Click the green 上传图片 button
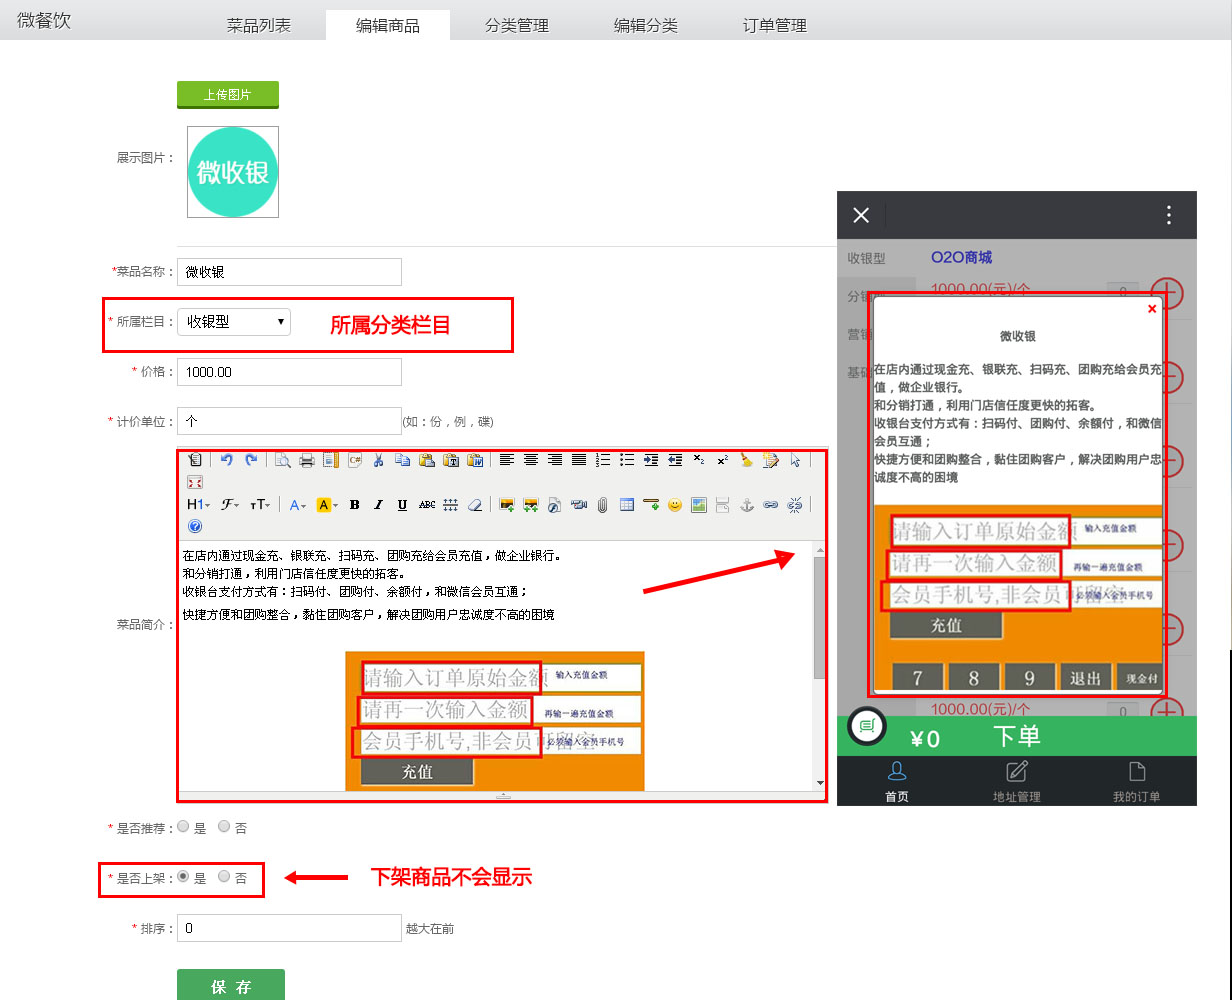Viewport: 1232px width, 1000px height. click(x=228, y=95)
